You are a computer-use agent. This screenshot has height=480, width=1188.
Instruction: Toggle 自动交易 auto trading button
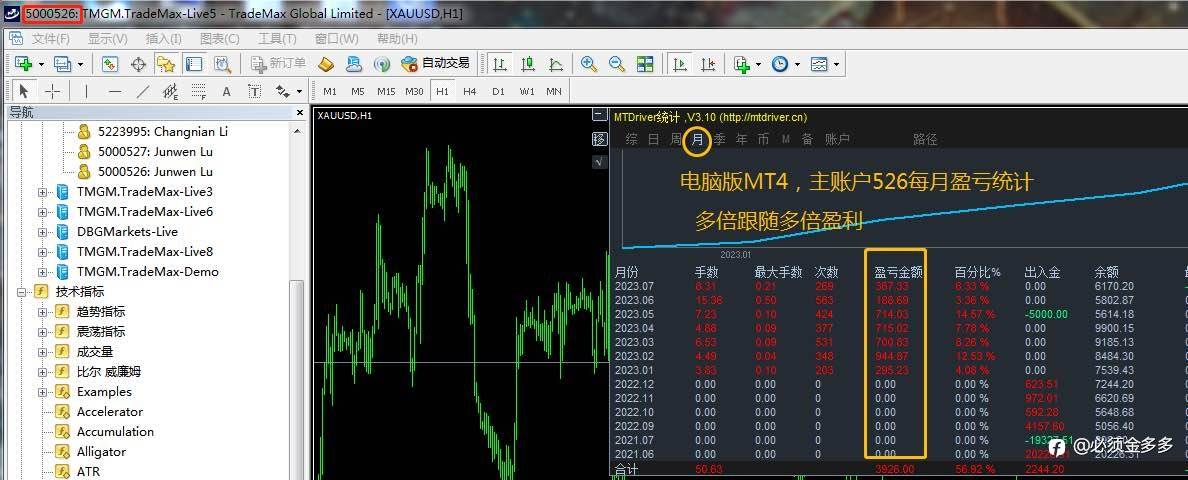(x=436, y=64)
